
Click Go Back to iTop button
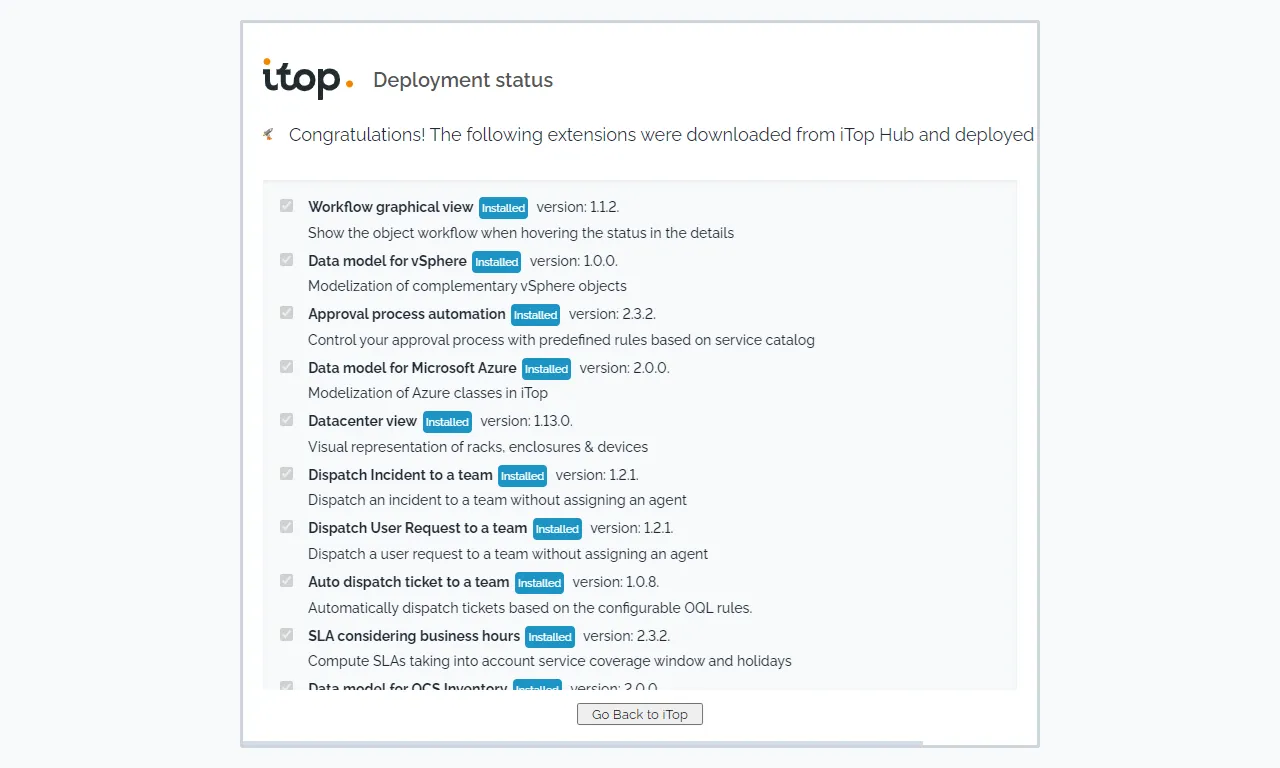[x=640, y=714]
